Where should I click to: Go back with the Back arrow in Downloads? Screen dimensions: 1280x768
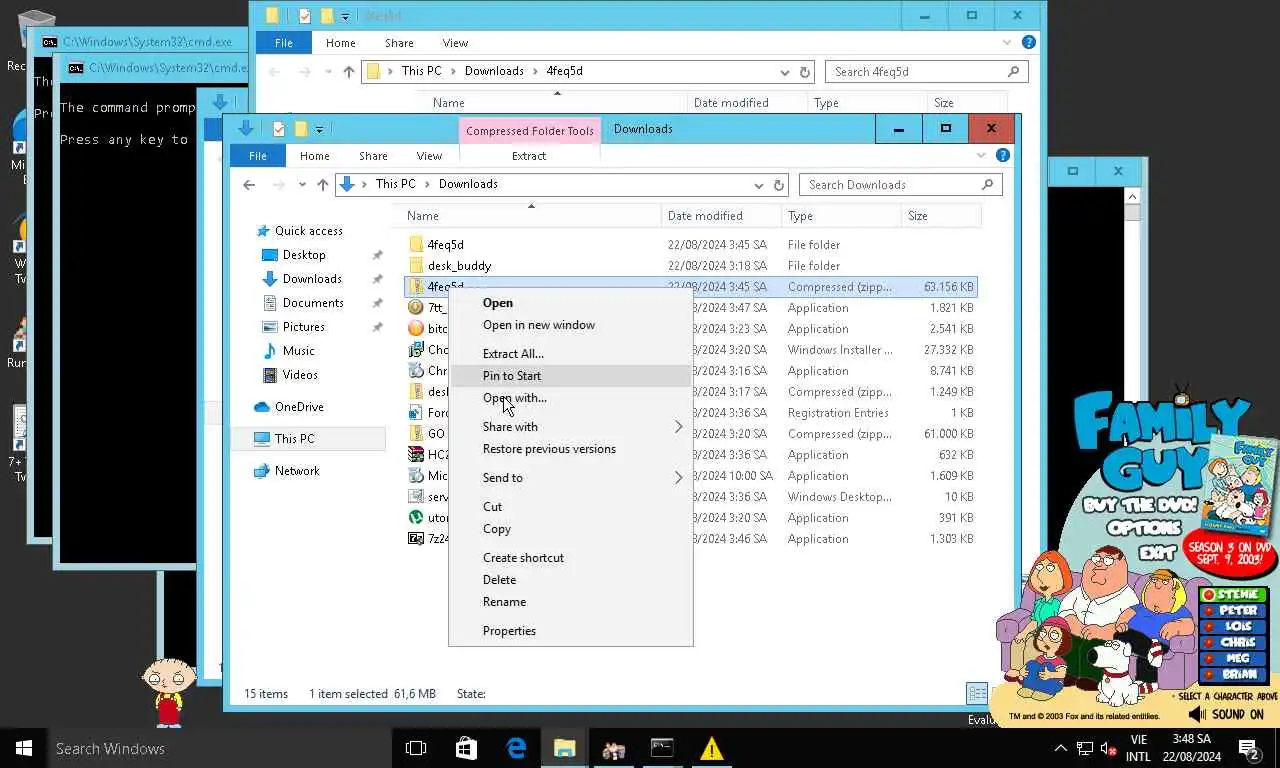point(249,185)
